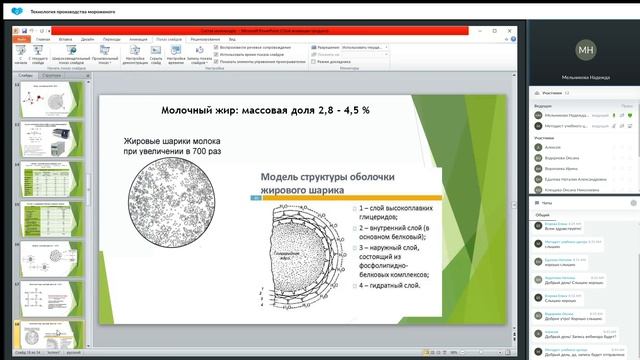The image size is (640, 360).
Task: Click list item '4 – гидратный слой'
Action: pyautogui.click(x=389, y=285)
